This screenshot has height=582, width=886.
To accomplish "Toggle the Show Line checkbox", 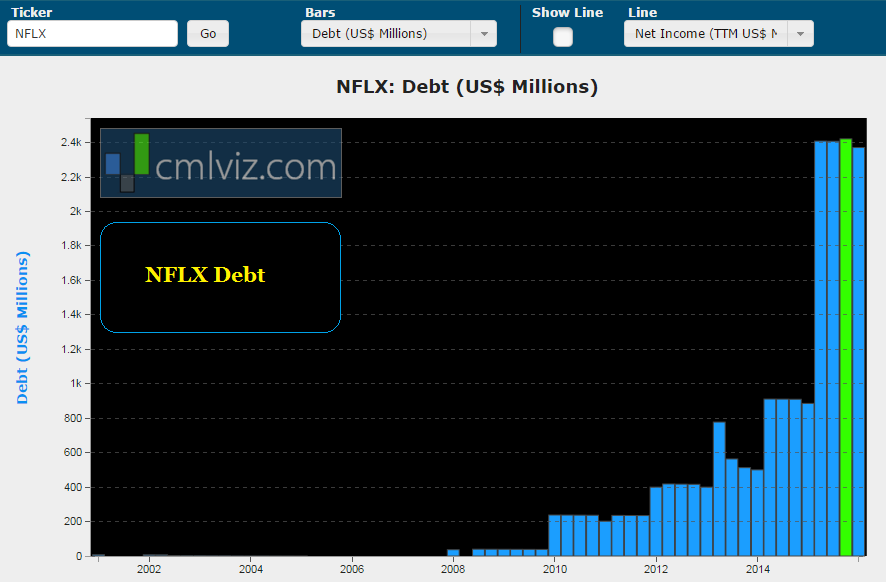I will click(563, 37).
